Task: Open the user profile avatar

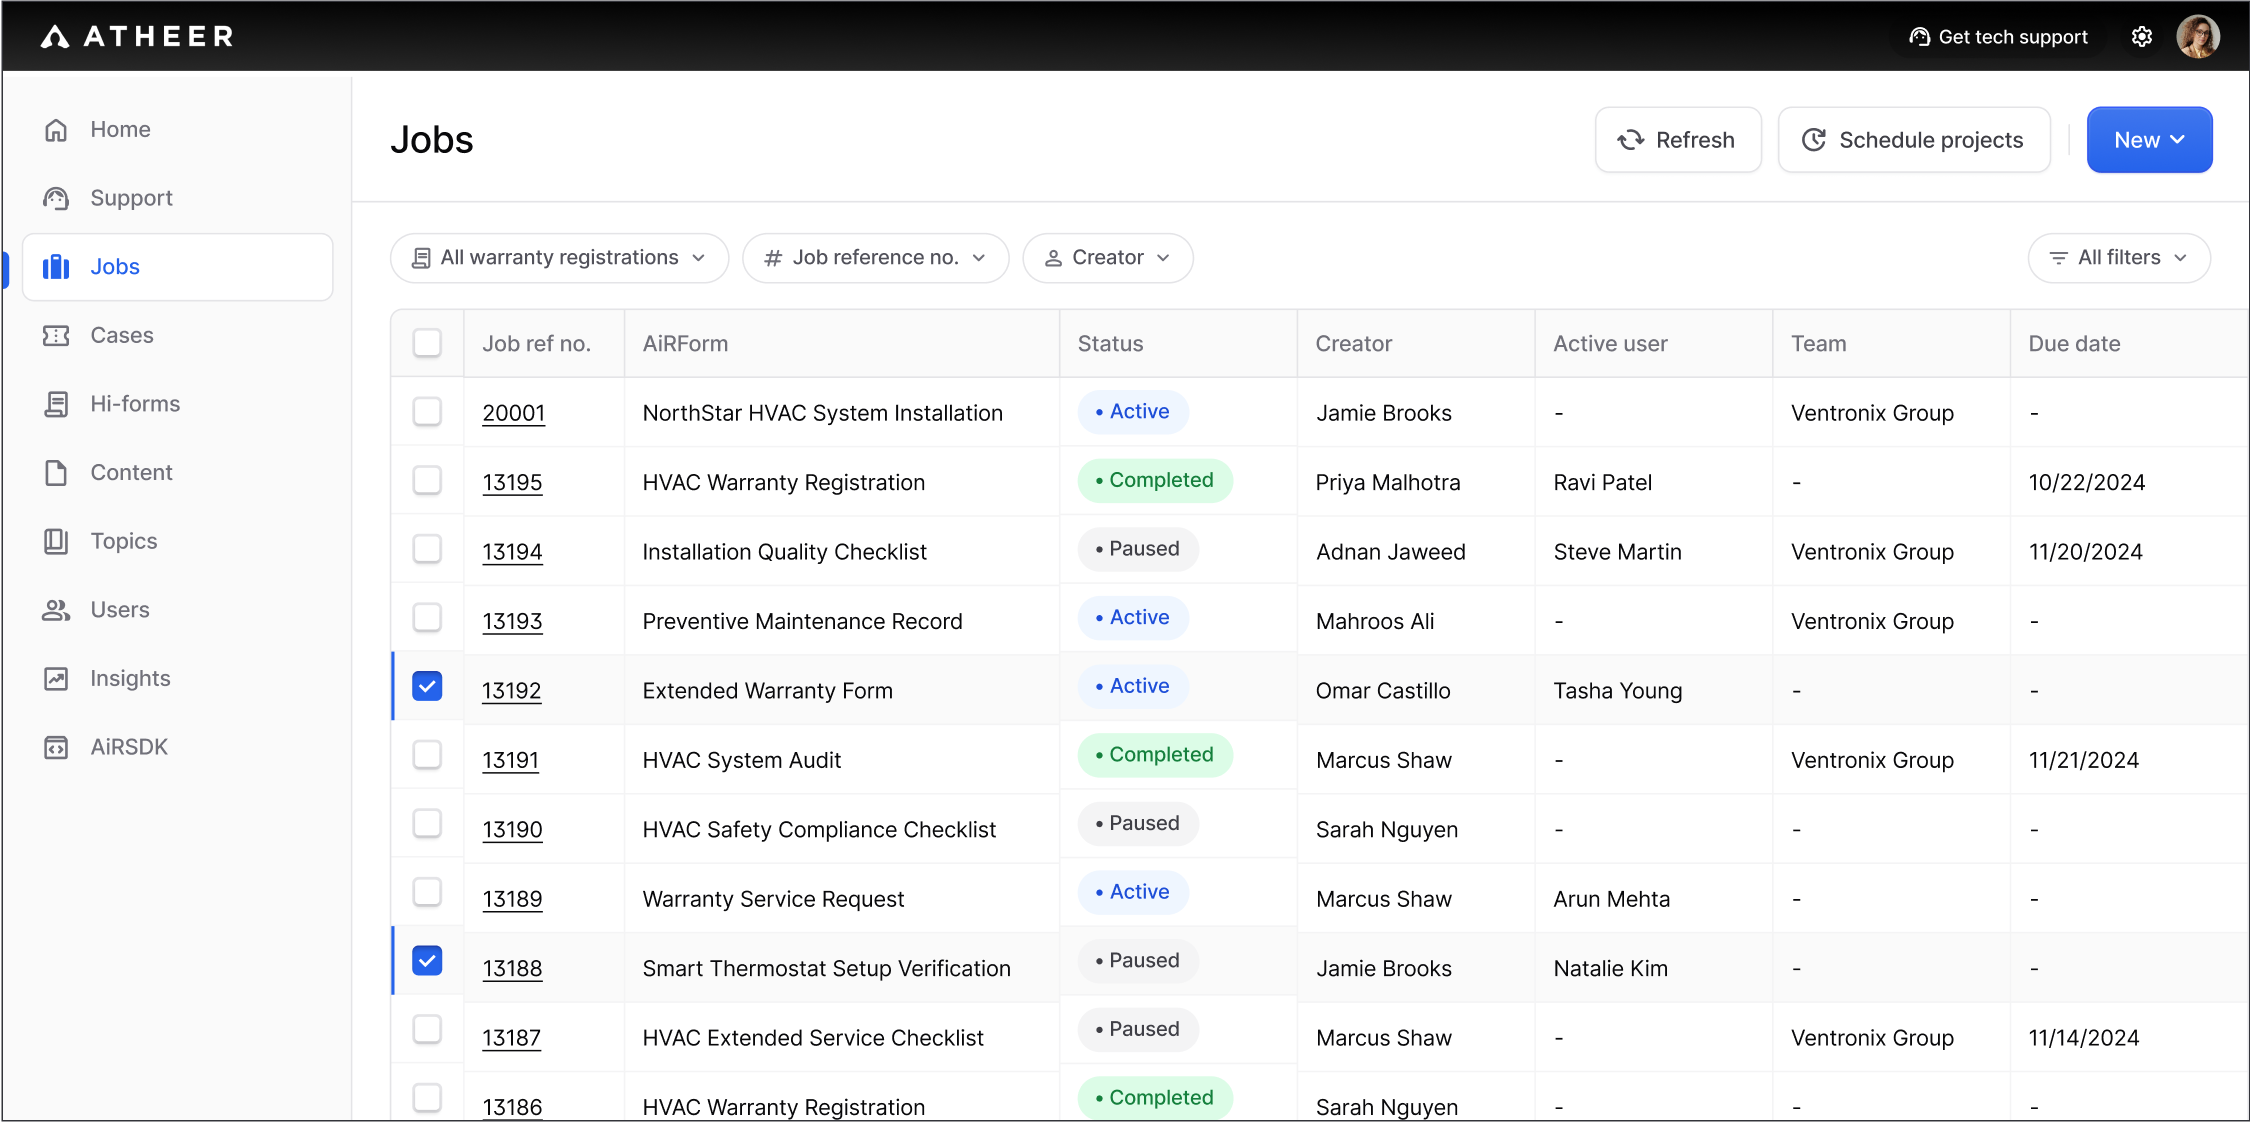Action: click(x=2198, y=37)
